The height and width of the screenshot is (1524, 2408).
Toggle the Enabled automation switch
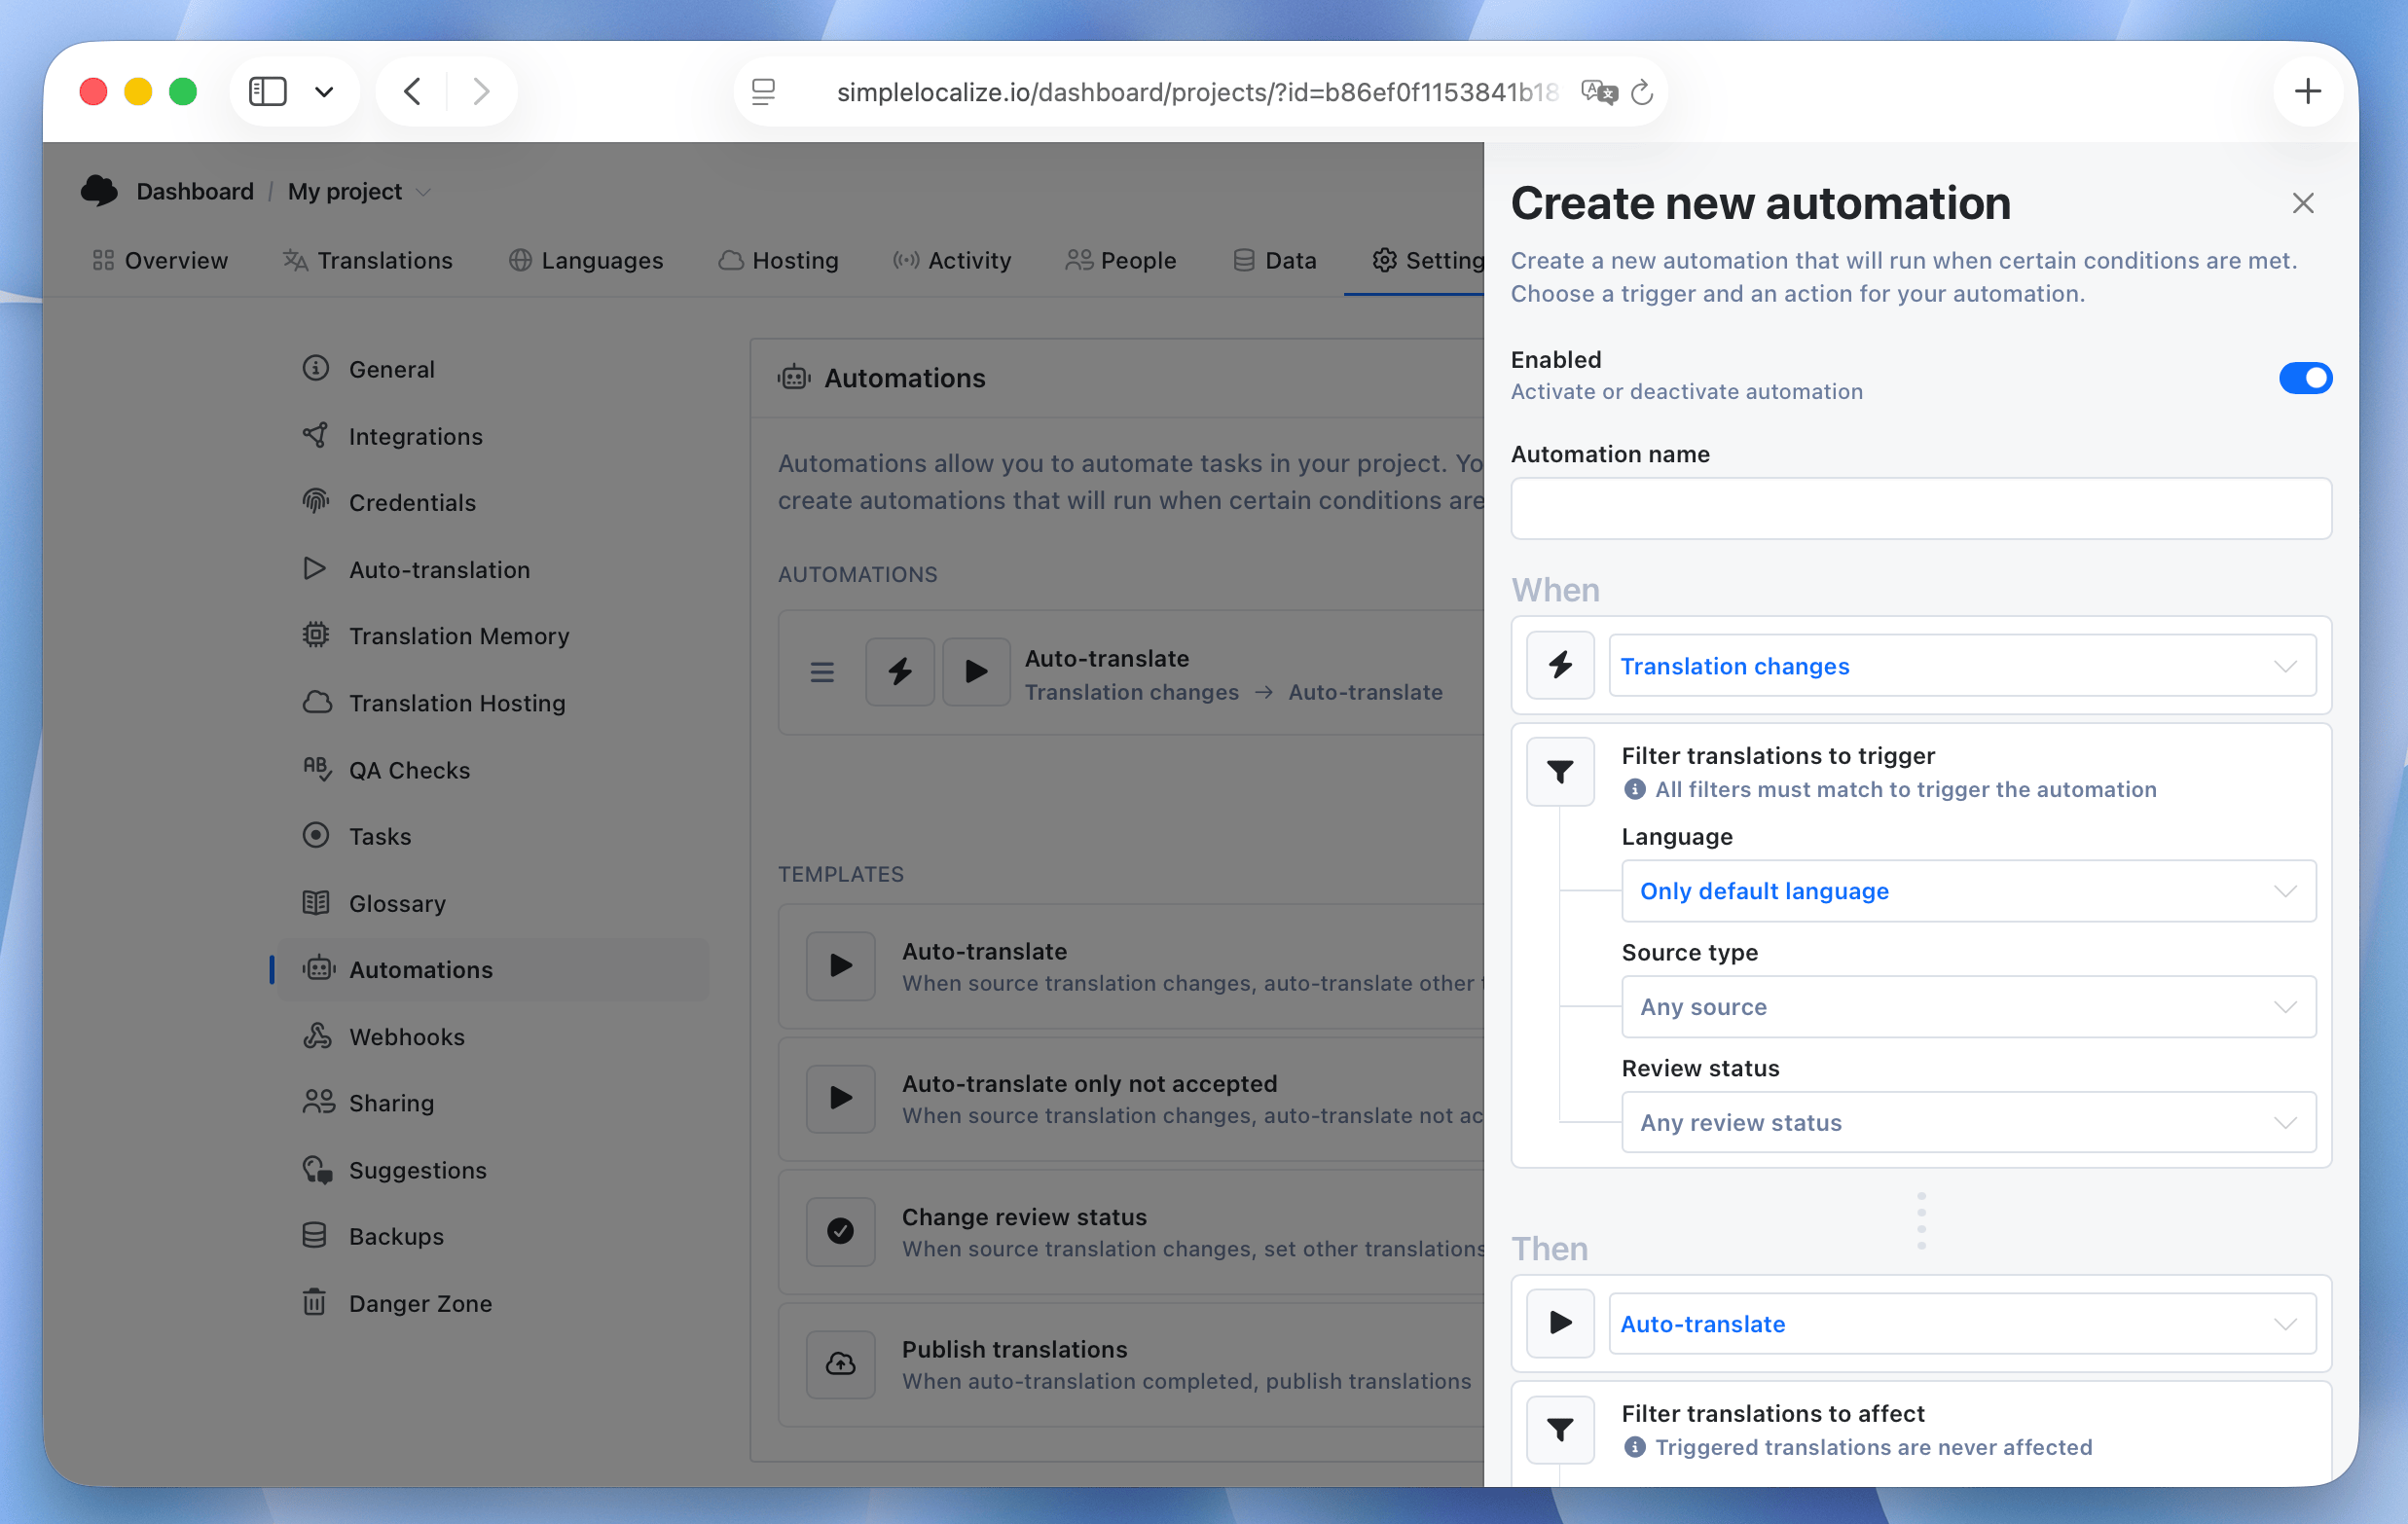[2304, 377]
